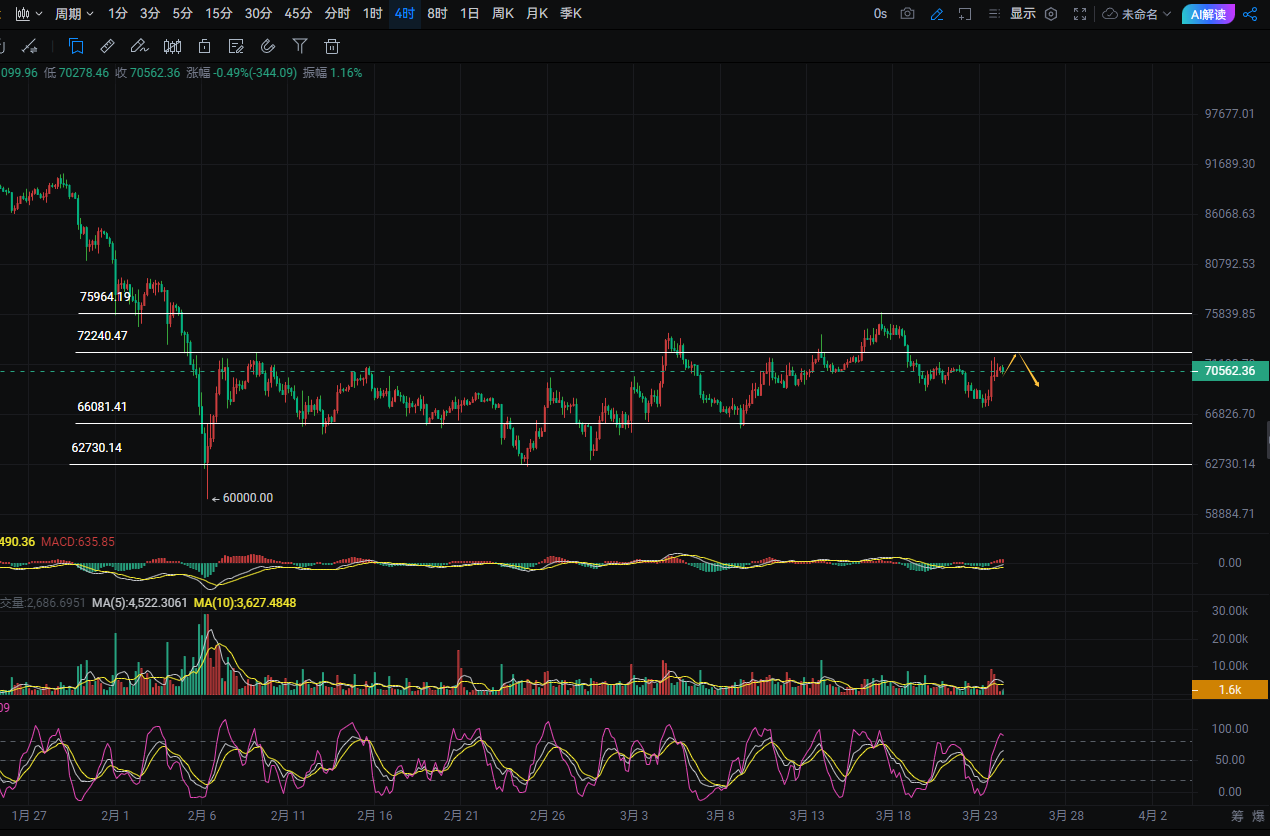Image resolution: width=1270 pixels, height=836 pixels.
Task: Toggle the blue bookmark drawing tool
Action: [x=76, y=46]
